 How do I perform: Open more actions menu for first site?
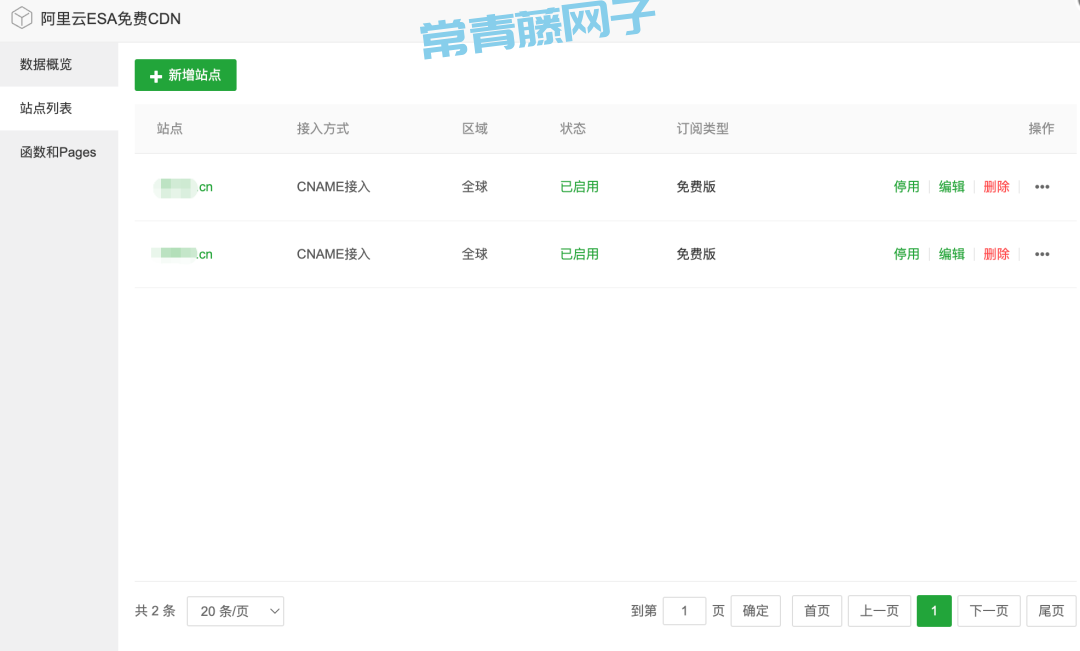[x=1042, y=187]
